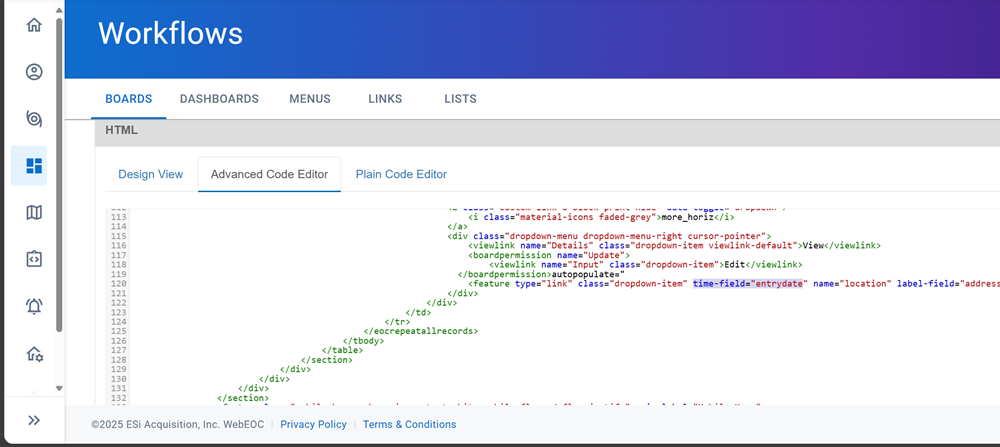Open the map icon in sidebar
The image size is (1000, 447).
pyautogui.click(x=34, y=212)
